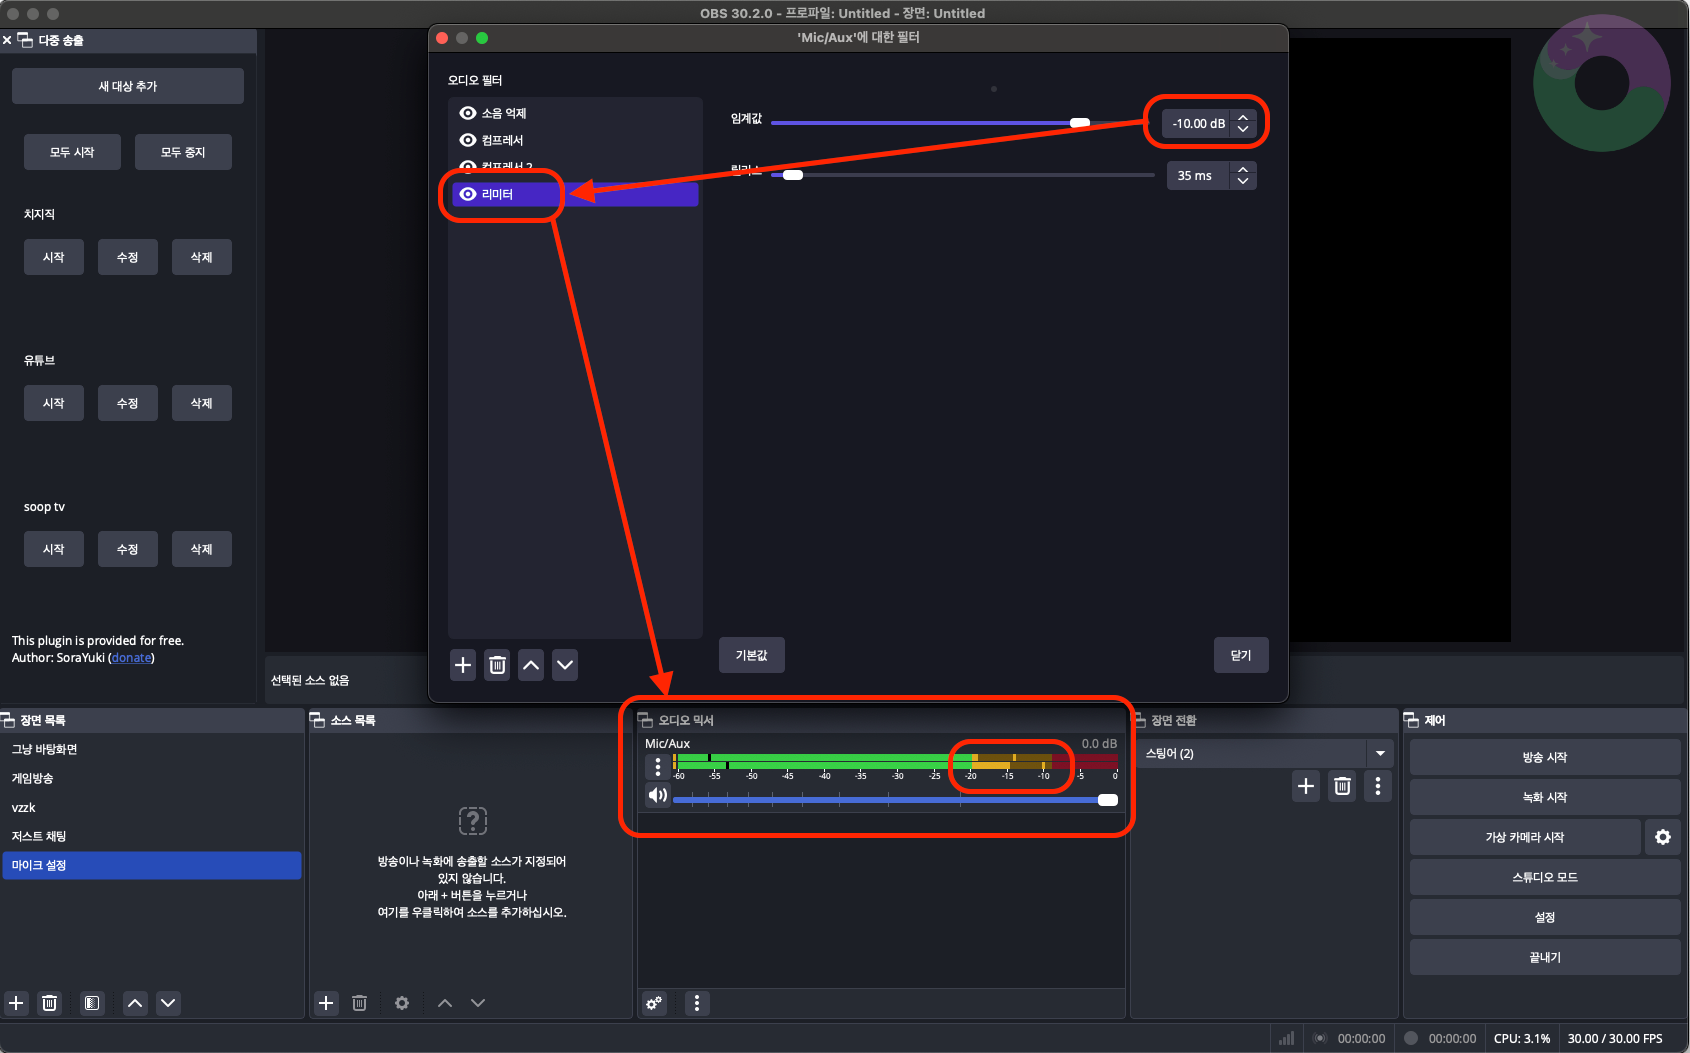Toggle eye icon of 리미터 filter

[x=467, y=194]
